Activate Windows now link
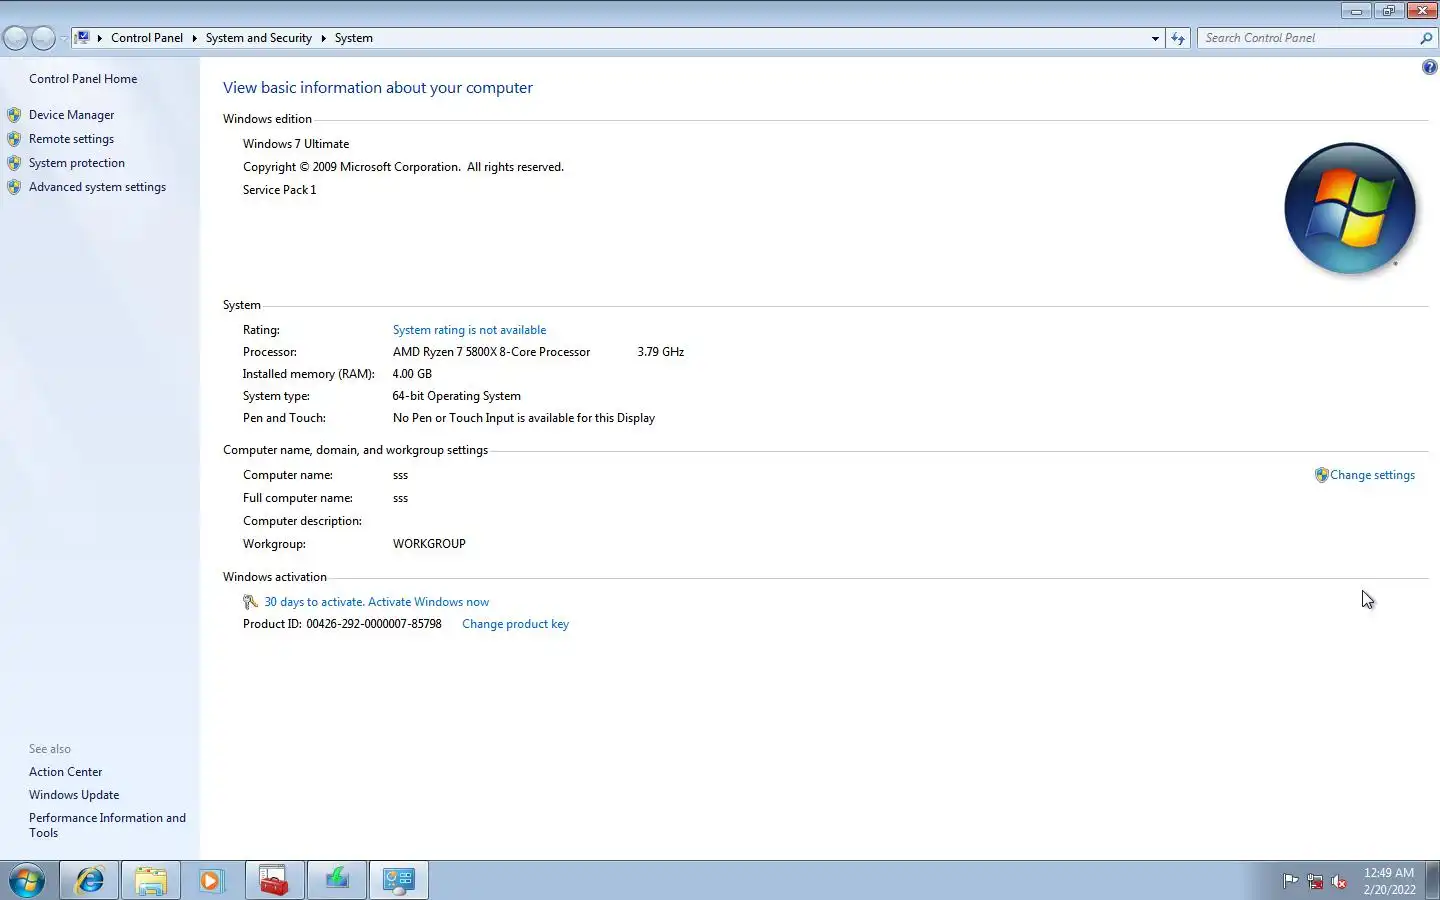The height and width of the screenshot is (900, 1440). (x=376, y=602)
